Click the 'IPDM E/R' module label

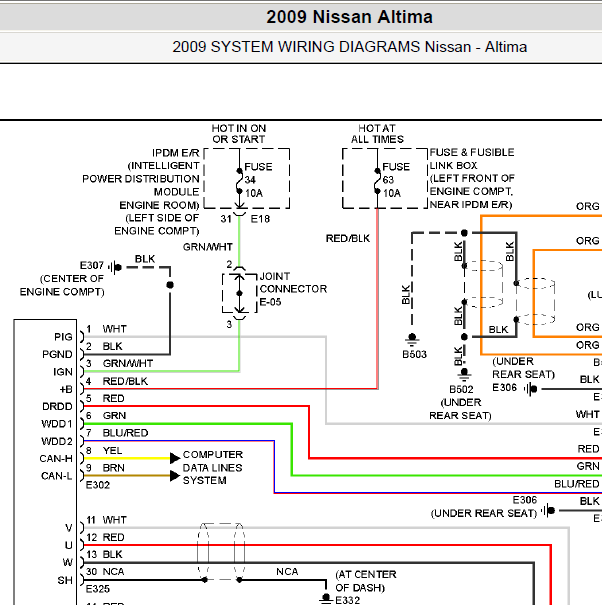[176, 153]
